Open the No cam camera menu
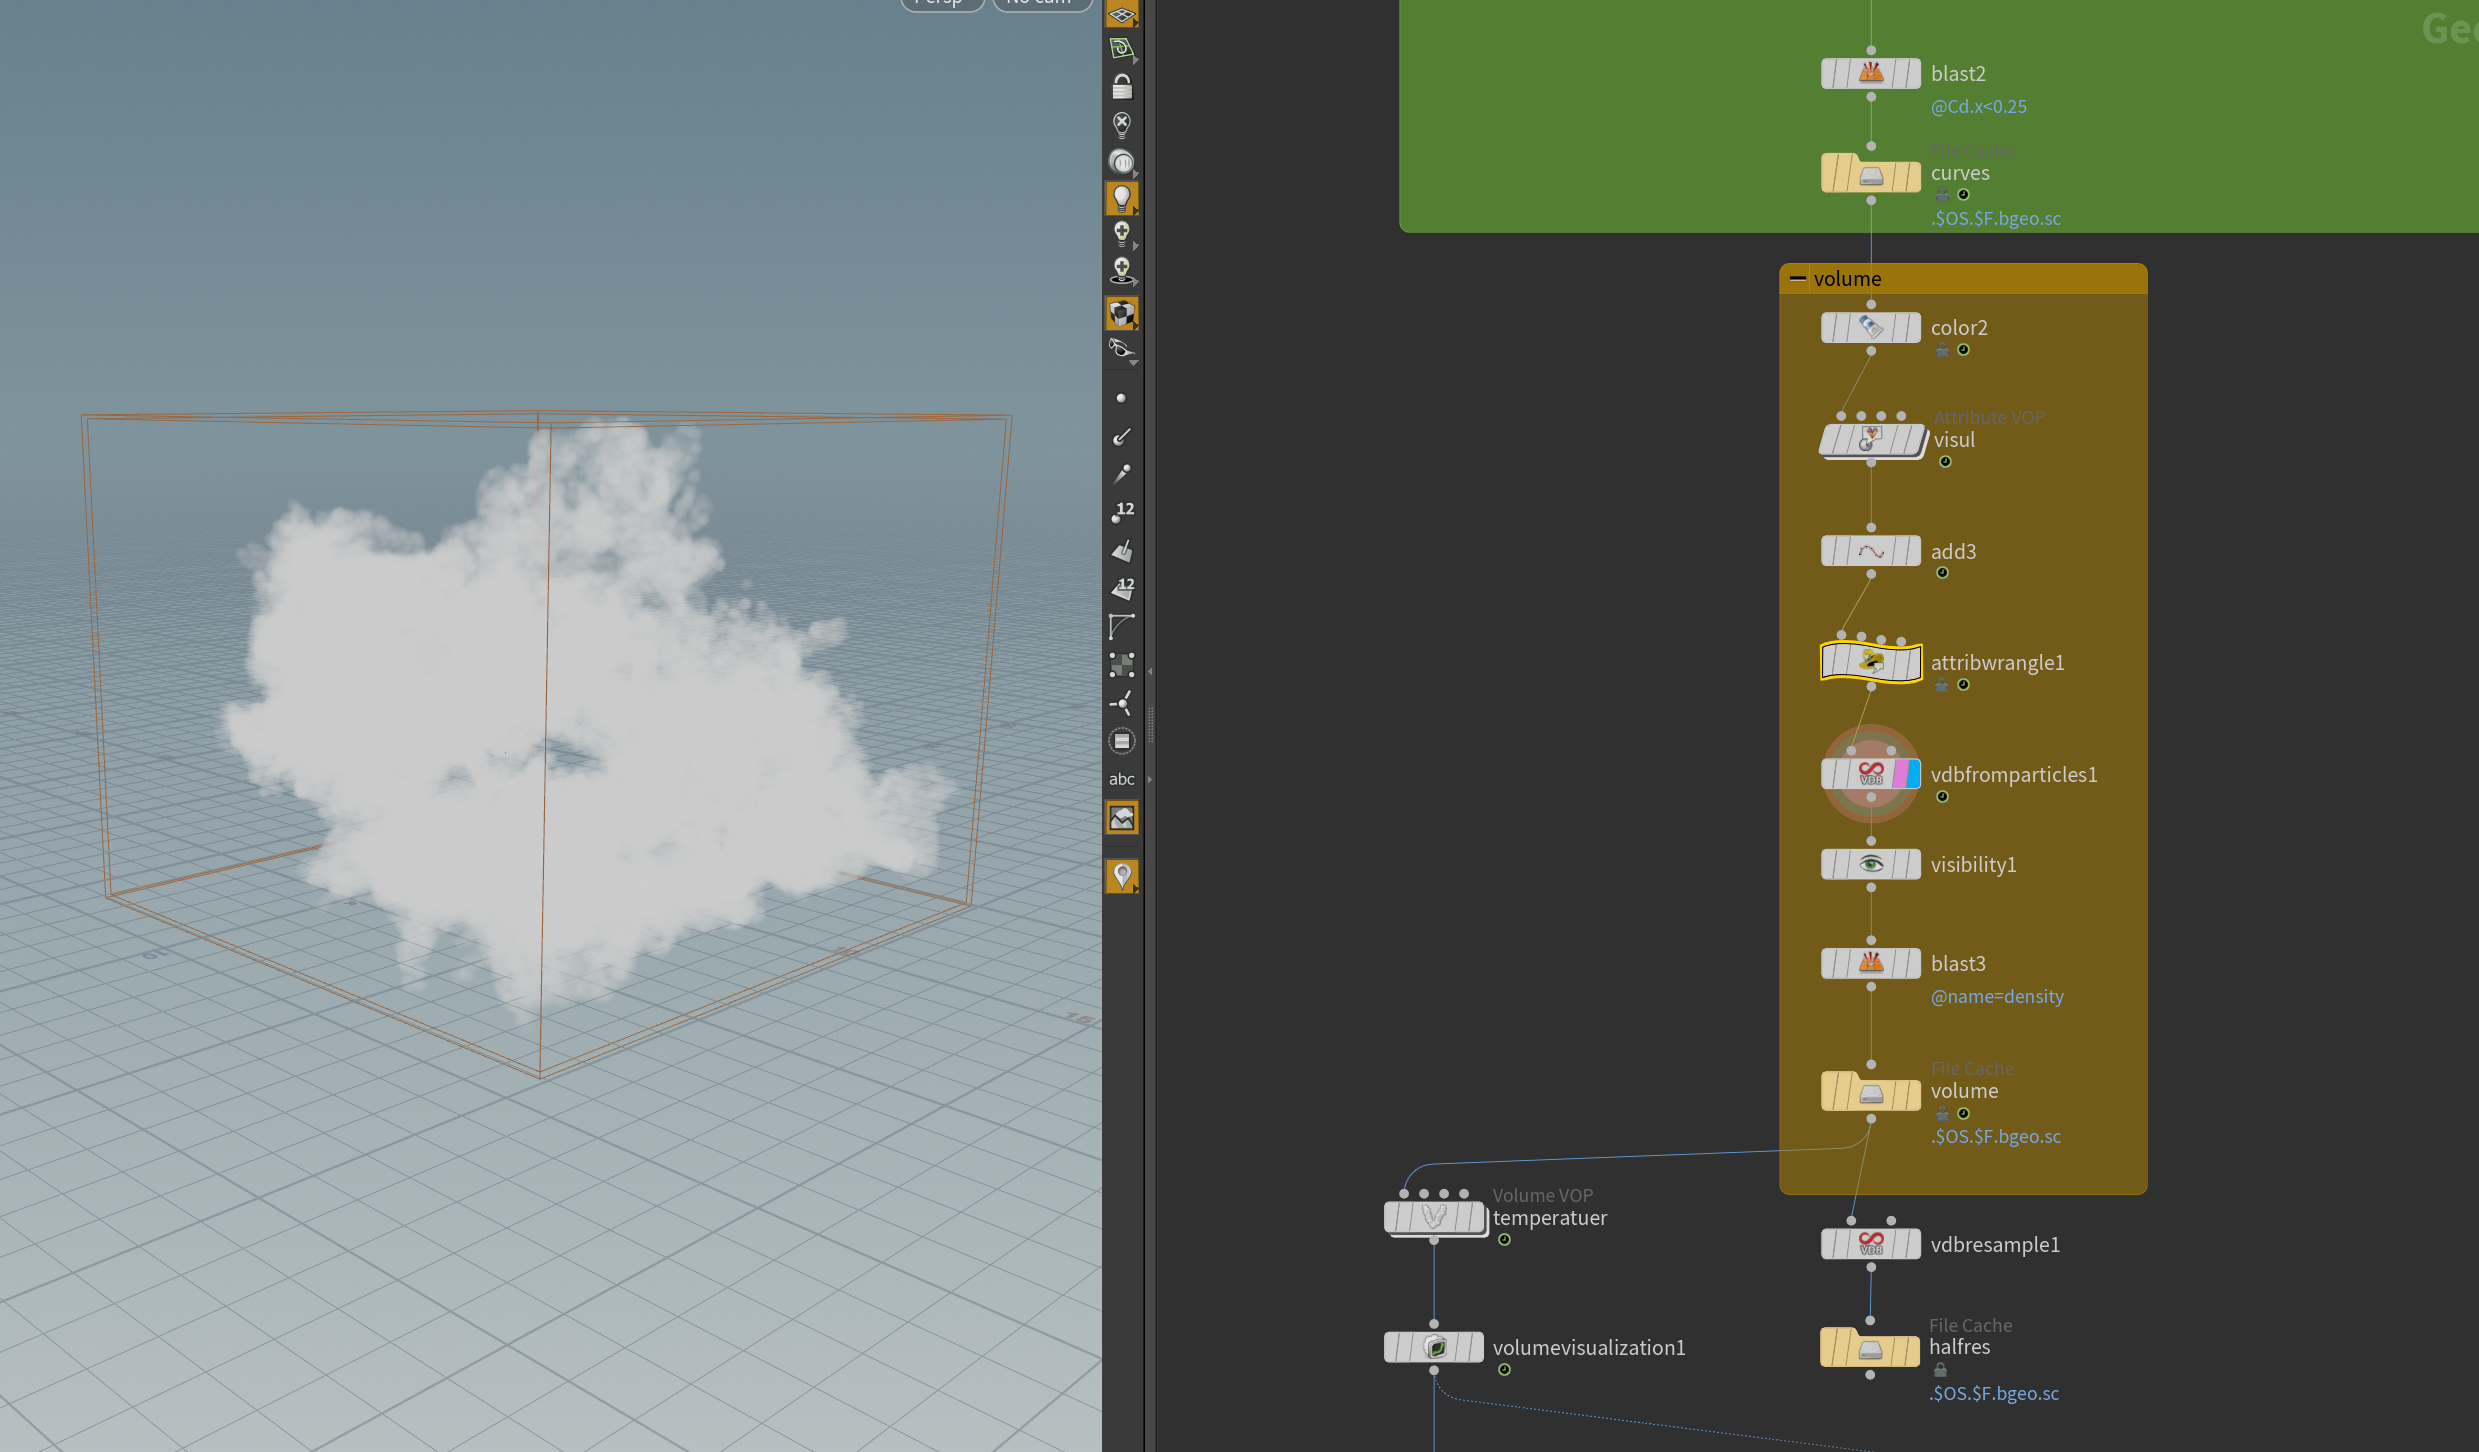 (x=1040, y=3)
